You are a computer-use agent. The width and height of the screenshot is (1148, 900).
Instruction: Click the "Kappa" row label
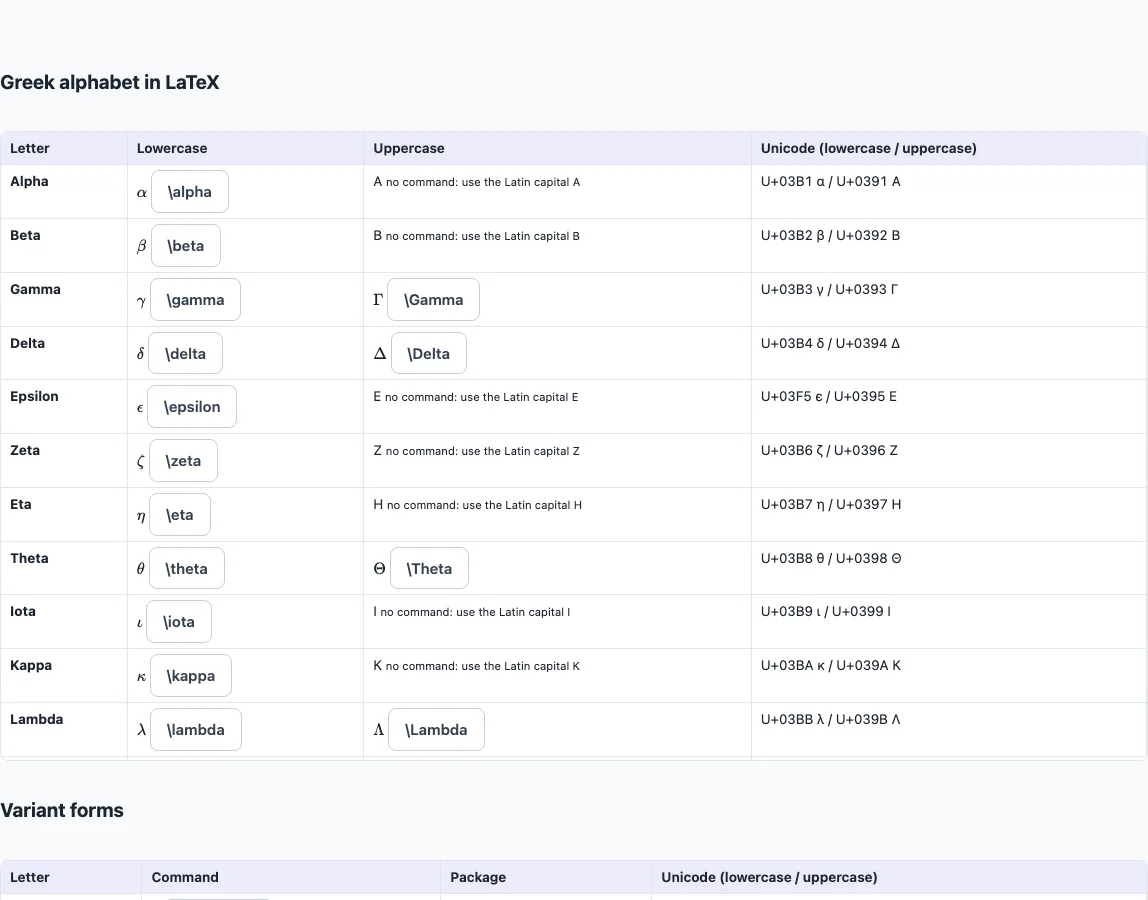(x=31, y=666)
